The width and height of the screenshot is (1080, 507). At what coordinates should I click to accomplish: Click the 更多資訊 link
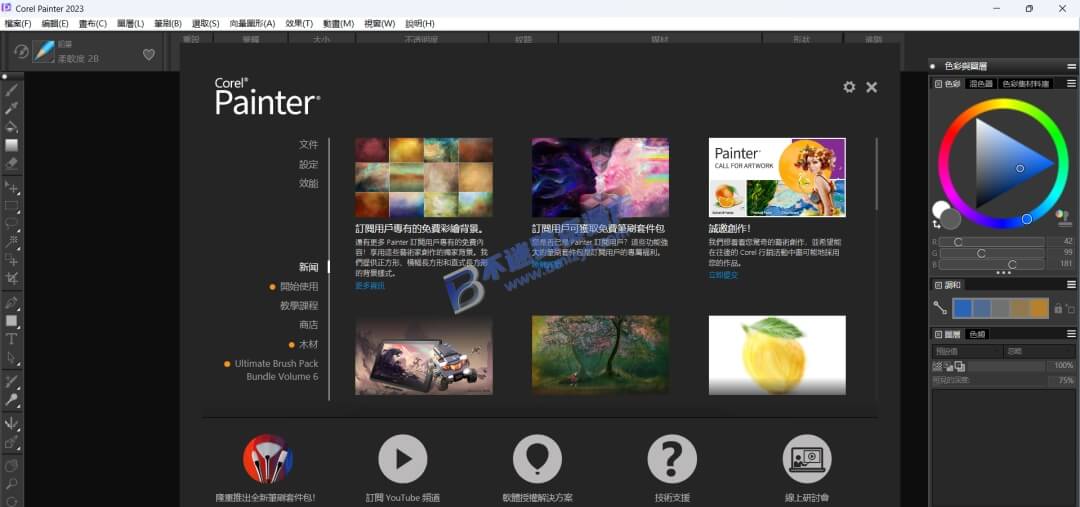[370, 285]
